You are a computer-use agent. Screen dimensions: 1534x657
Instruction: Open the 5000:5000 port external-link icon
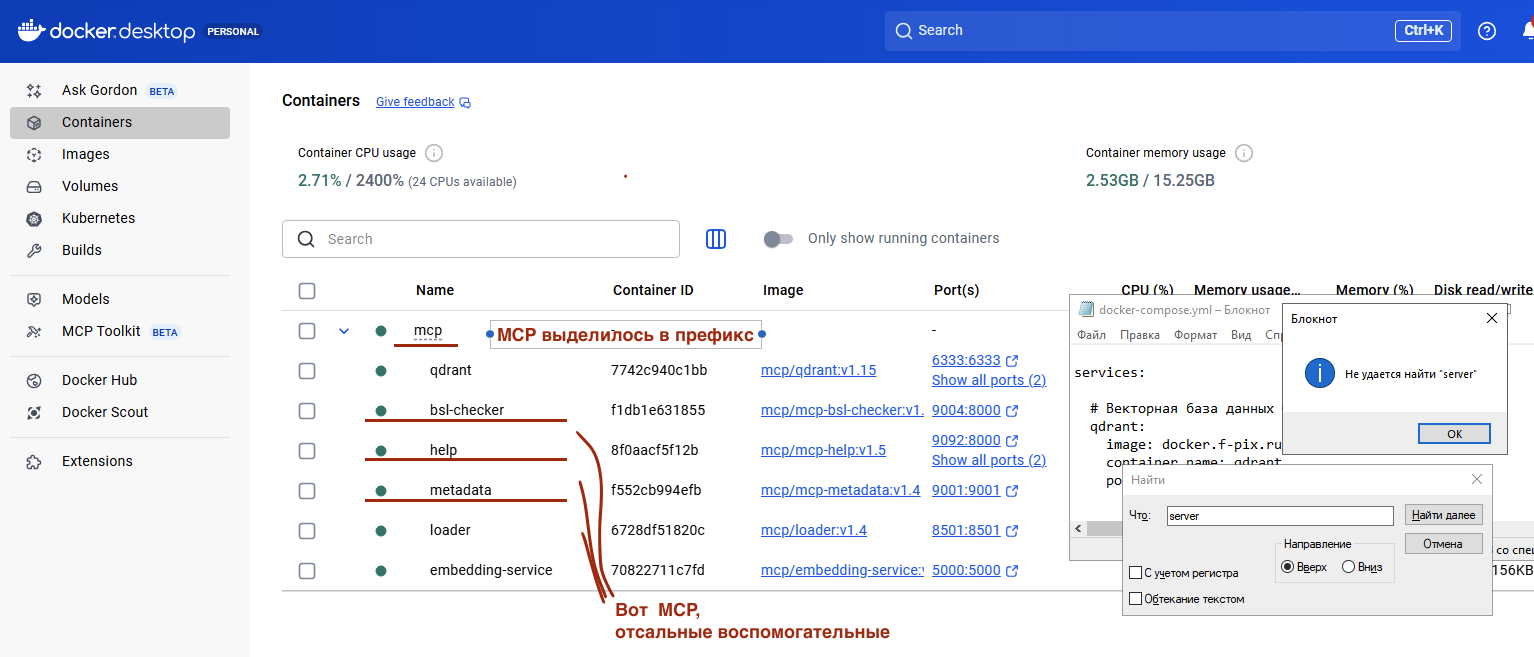[x=1012, y=570]
